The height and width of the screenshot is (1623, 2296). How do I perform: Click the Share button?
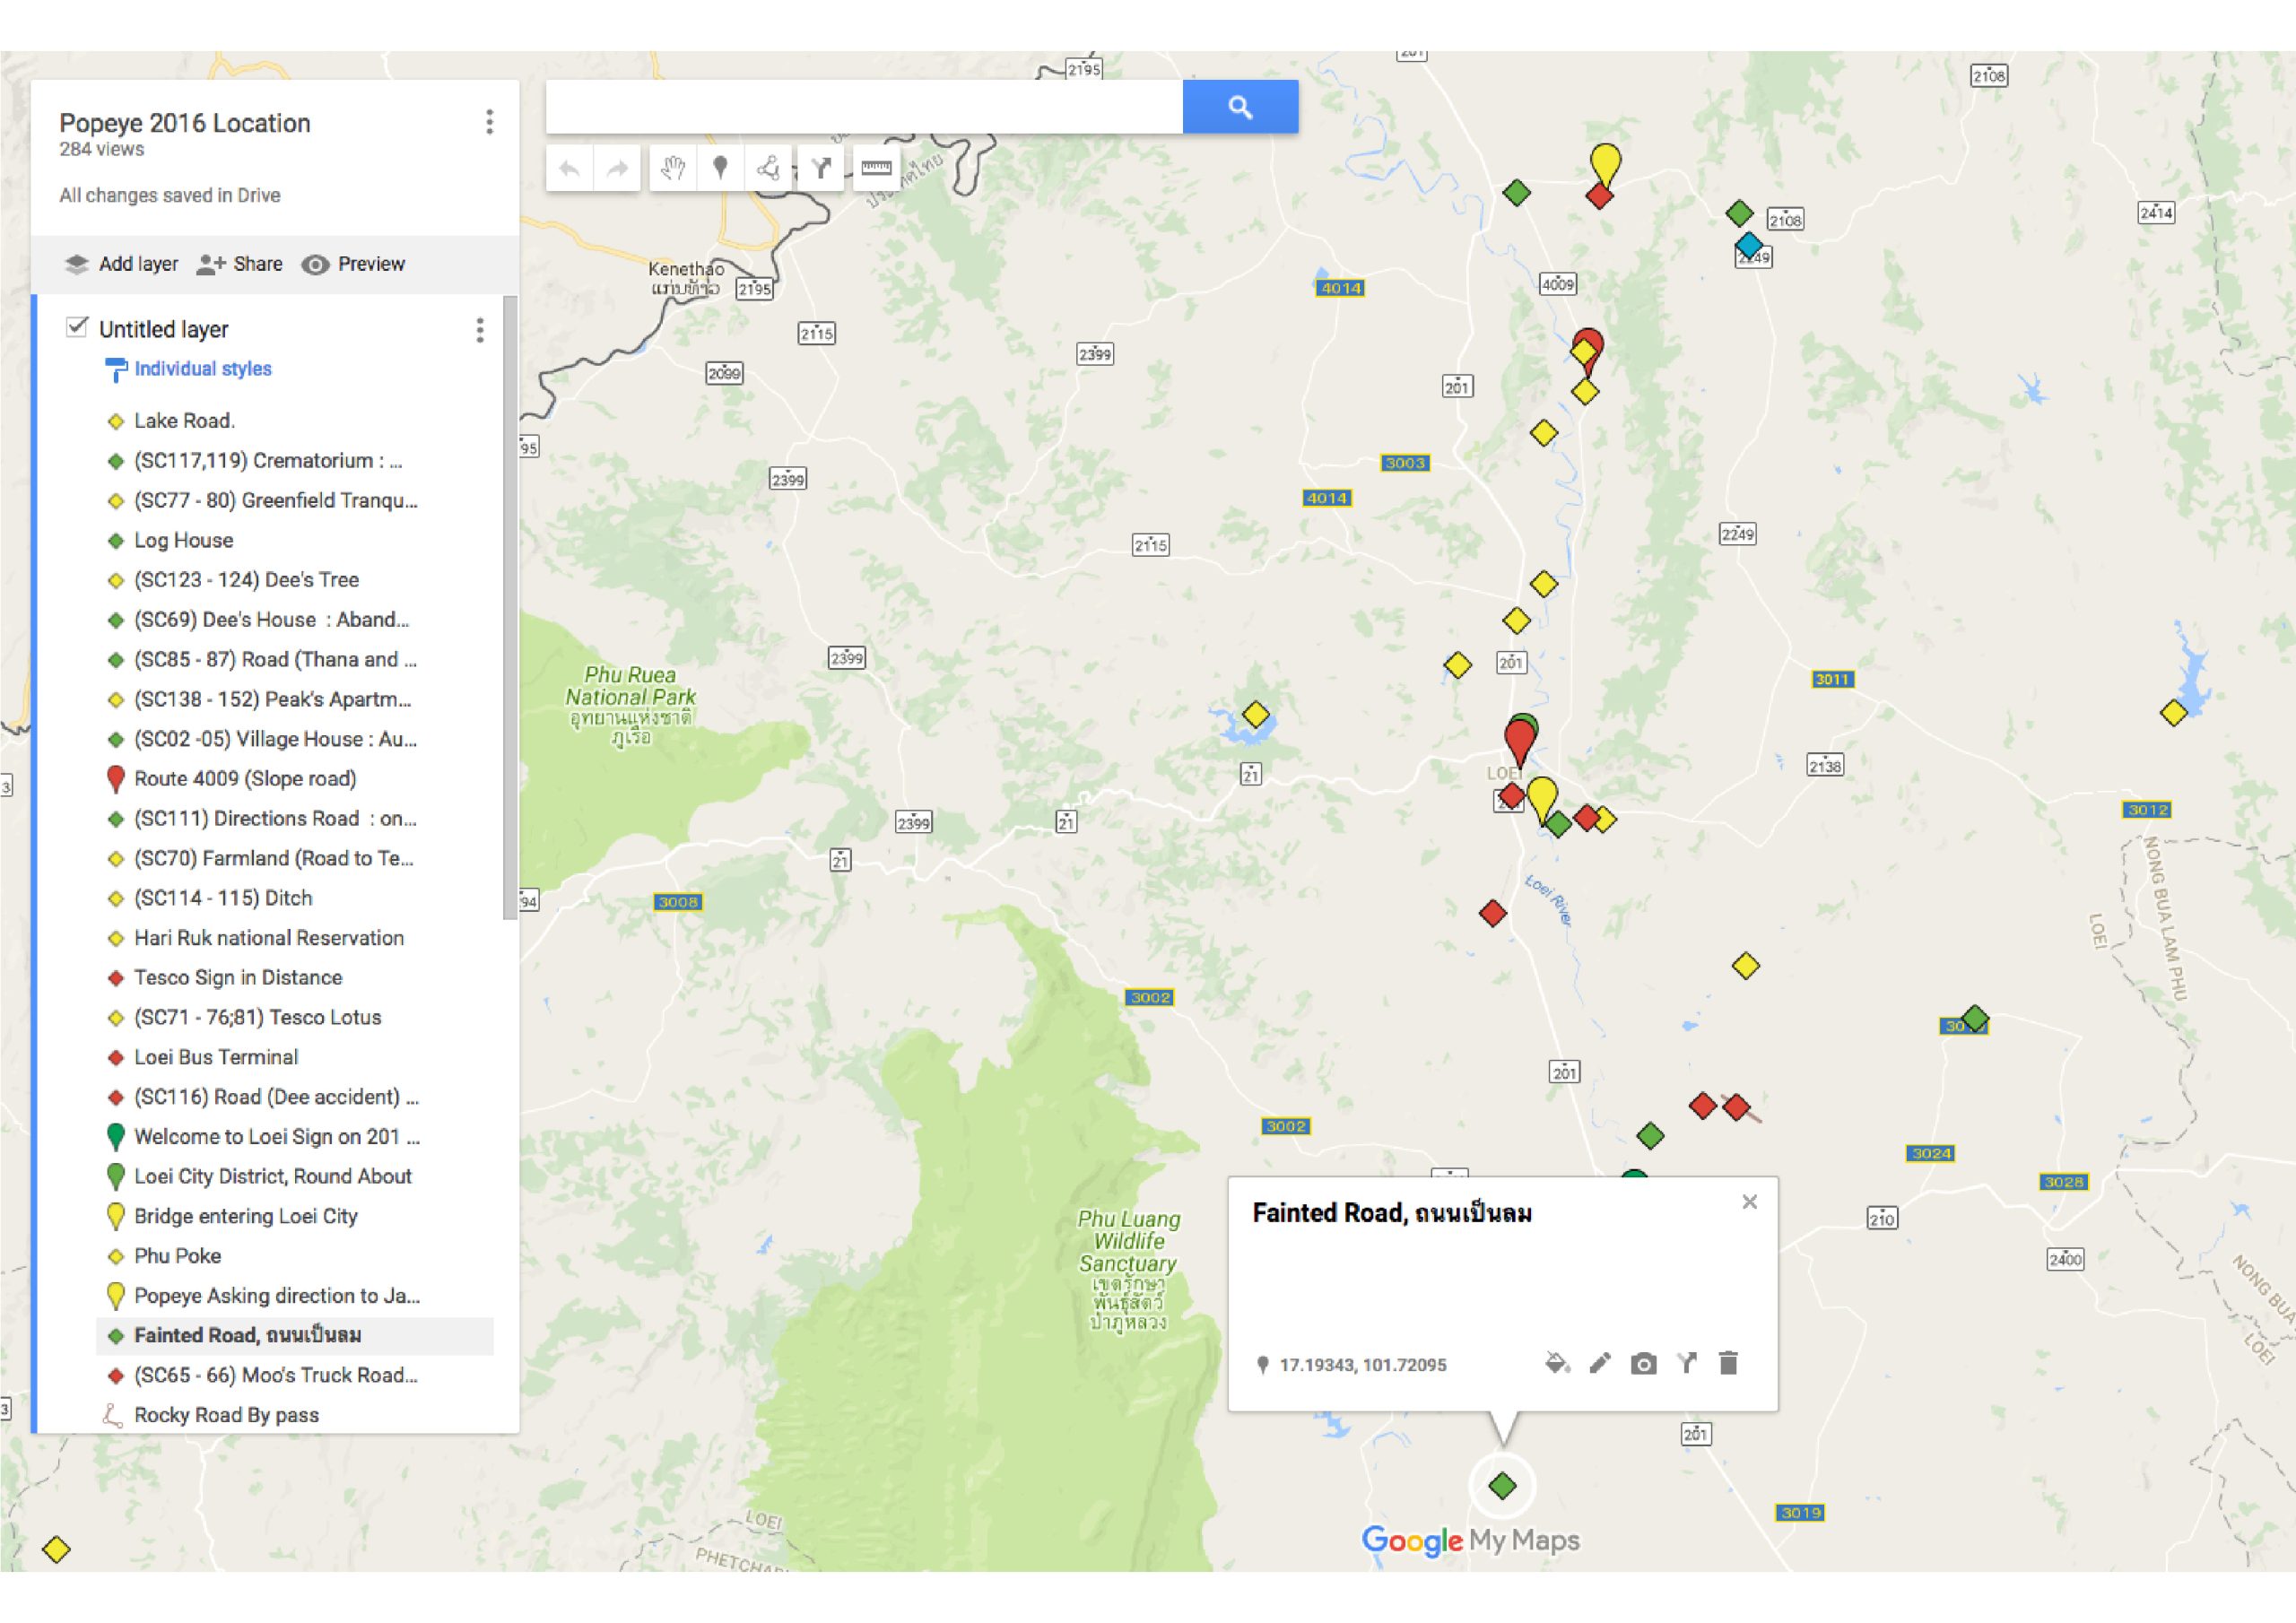[x=240, y=264]
